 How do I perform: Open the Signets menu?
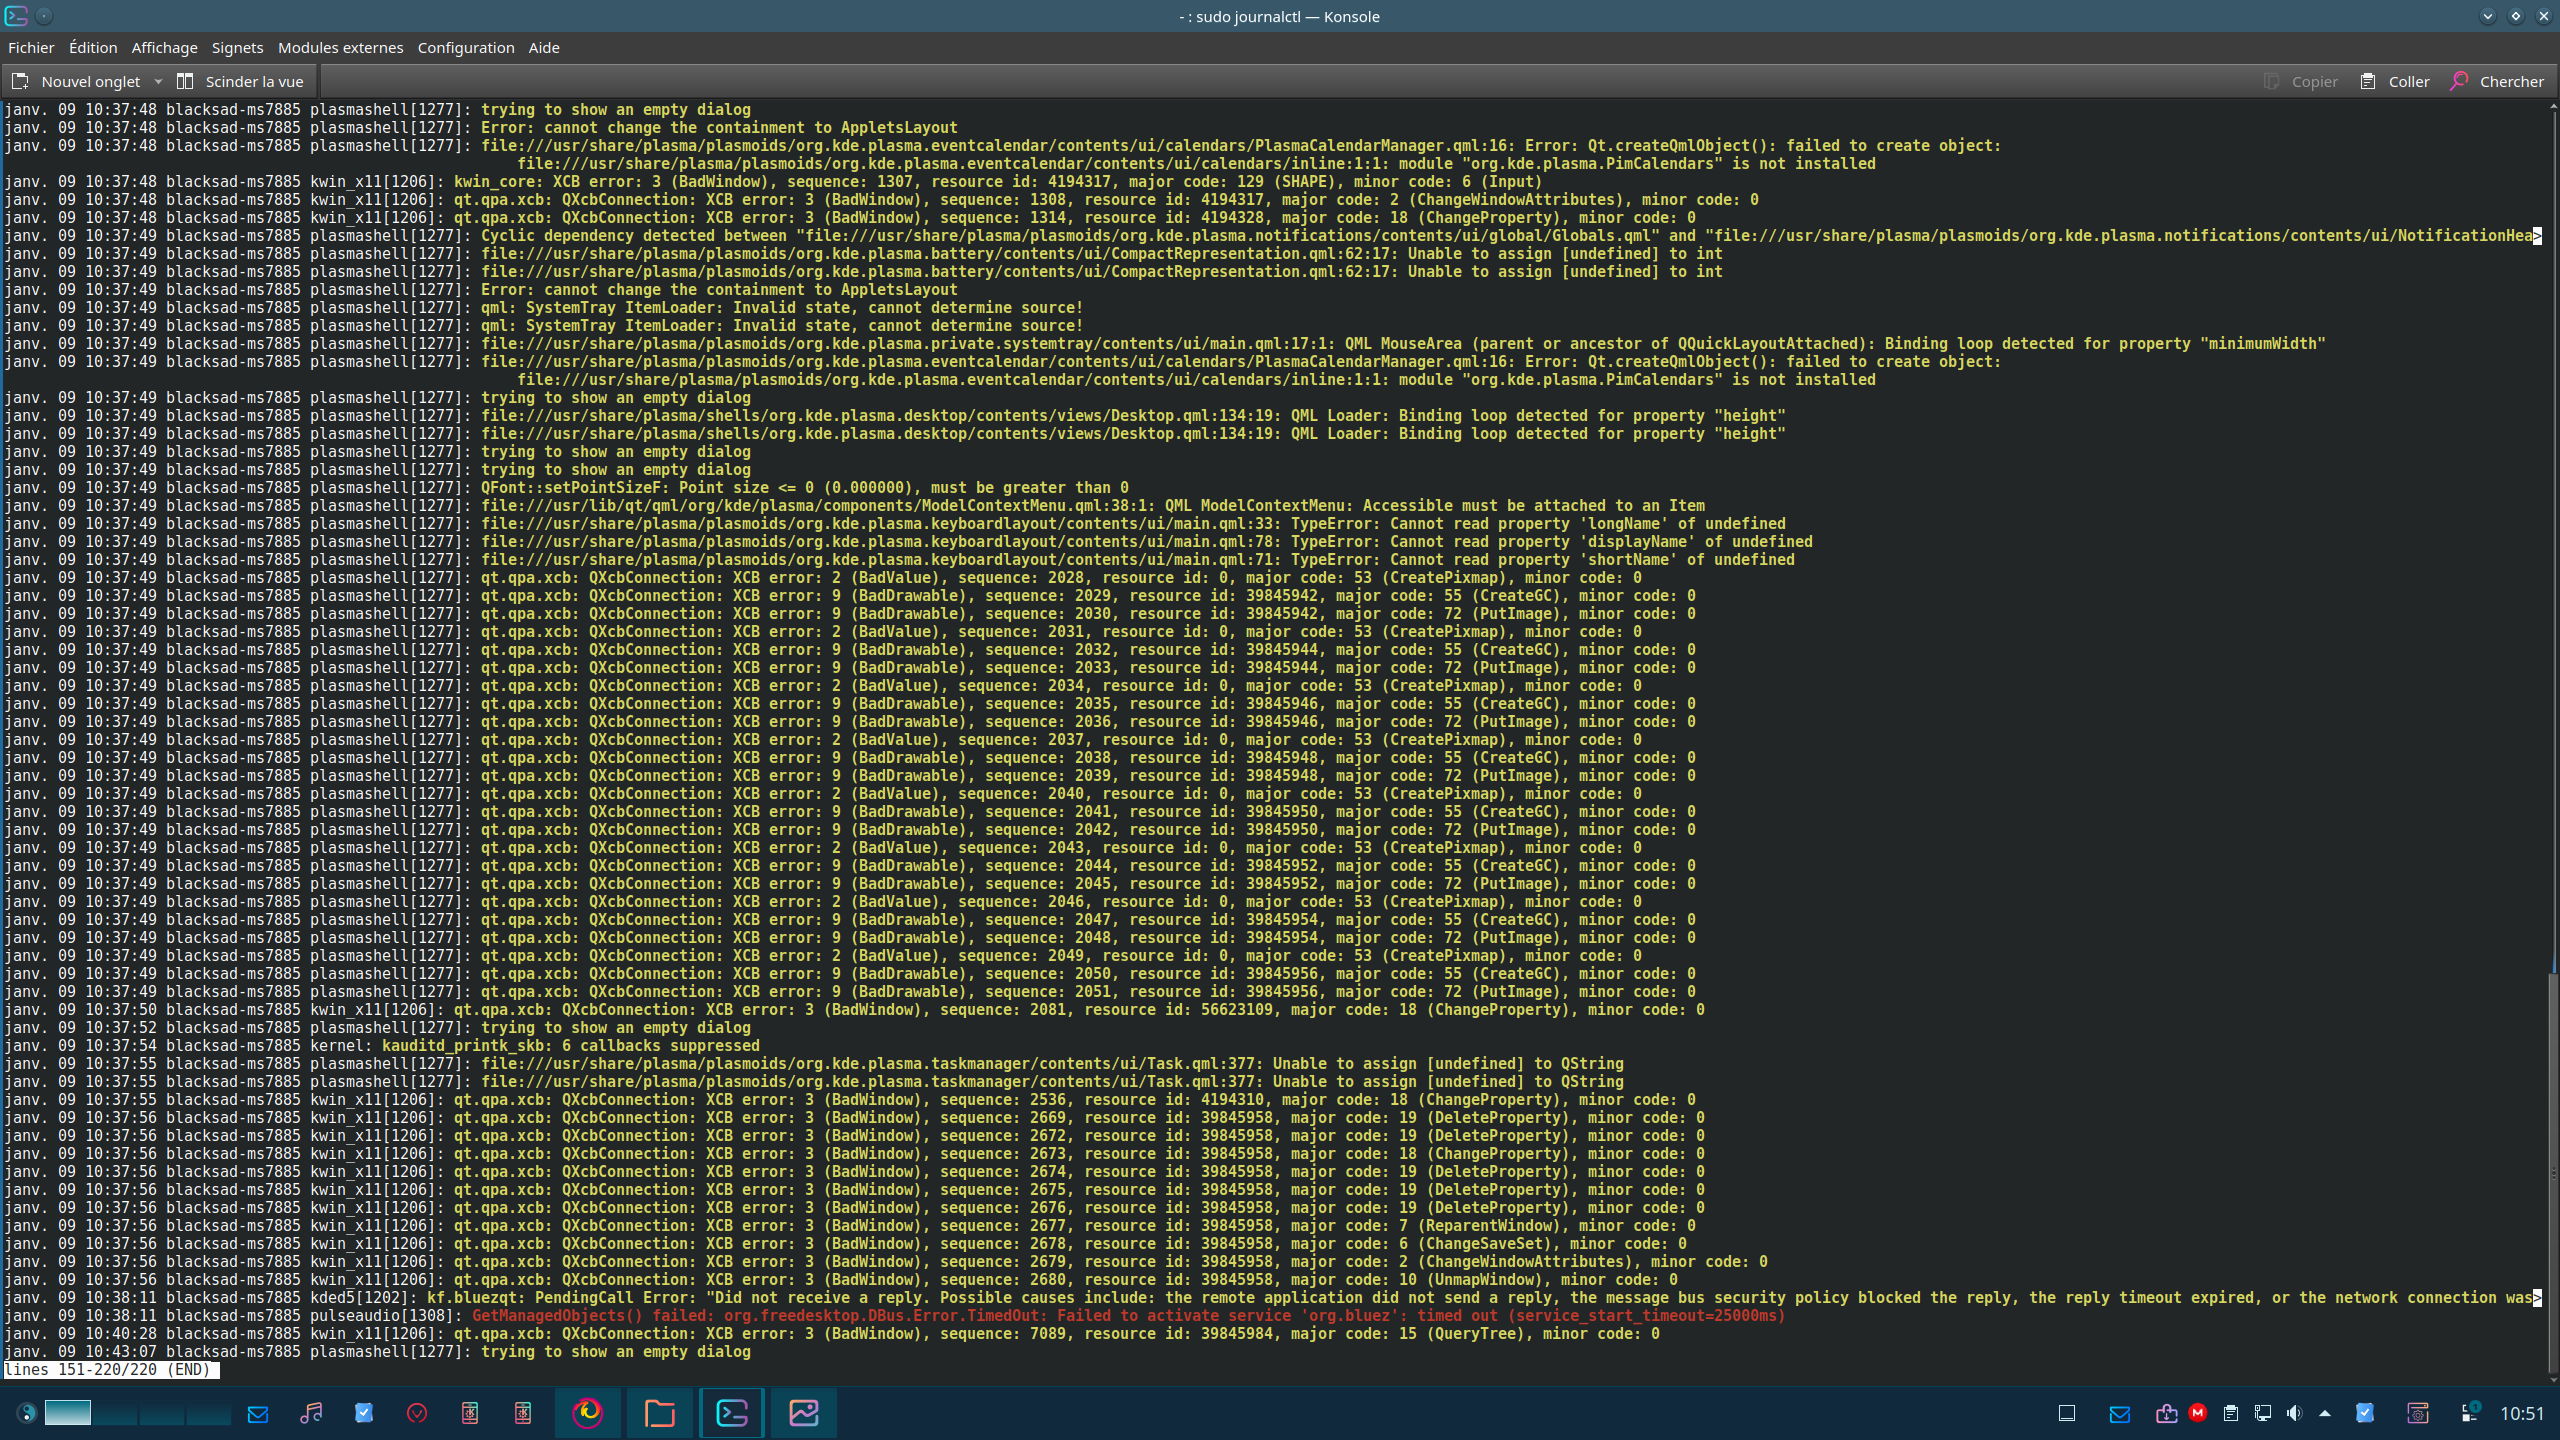[237, 47]
